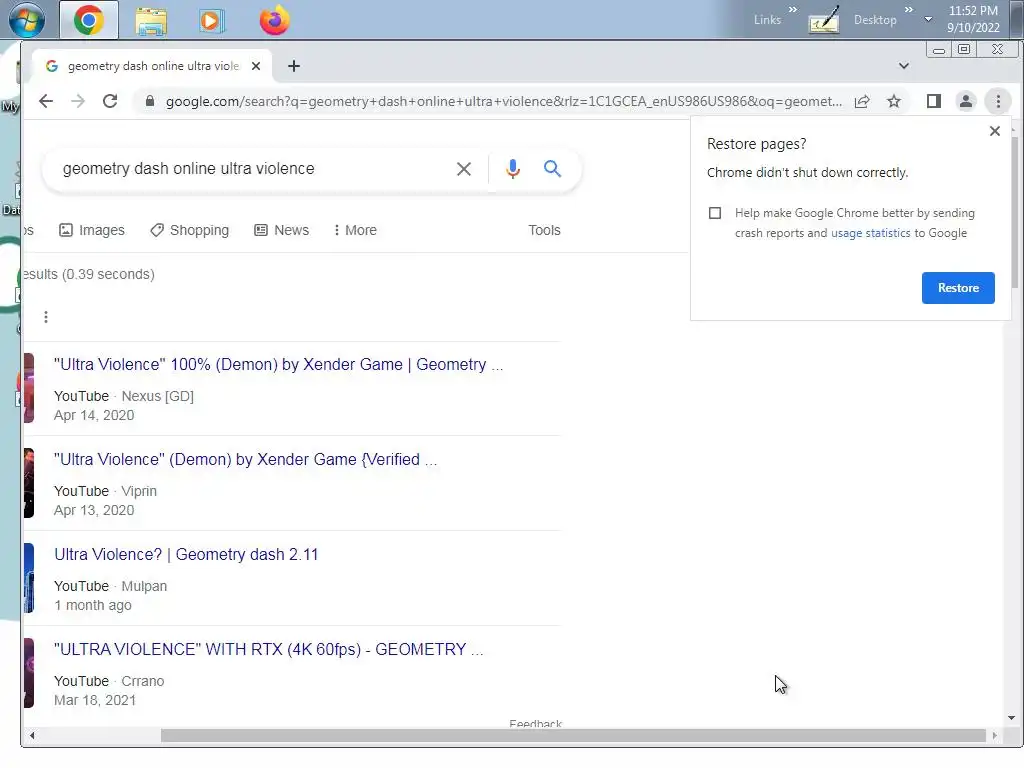Open the three-dot options above the video results

point(46,317)
